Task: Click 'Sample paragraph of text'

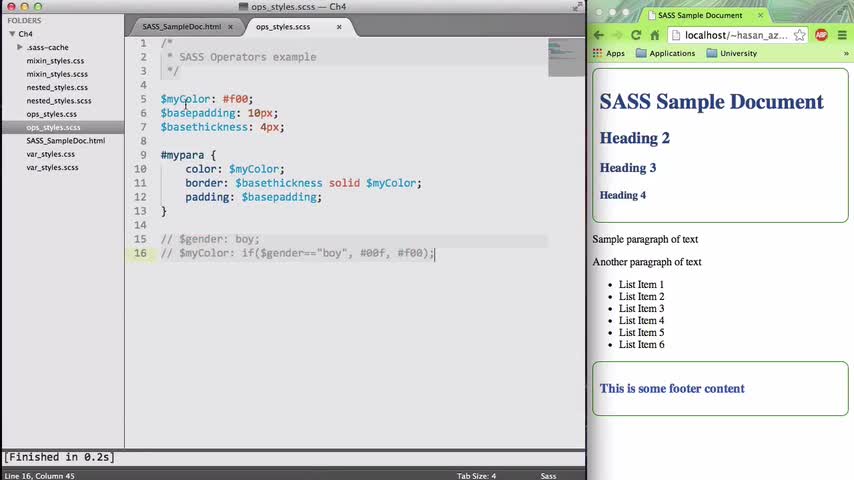Action: 645,239
